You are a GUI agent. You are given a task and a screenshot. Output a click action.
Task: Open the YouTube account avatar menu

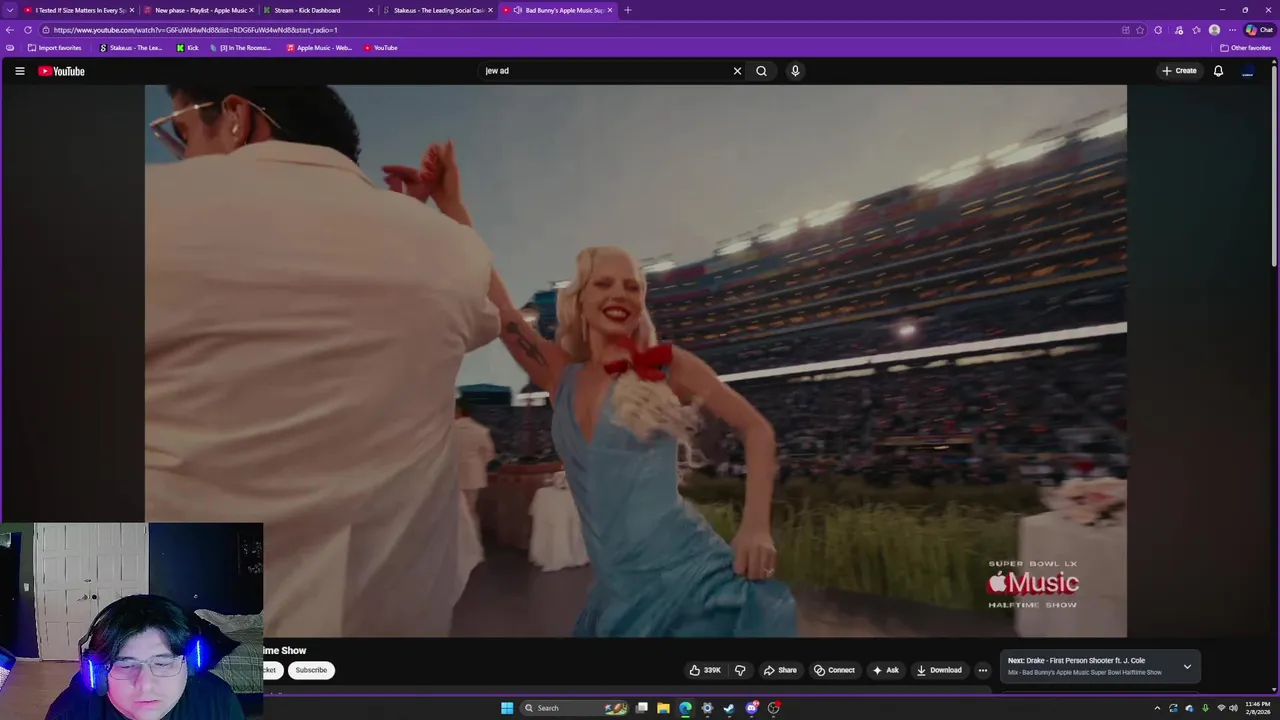click(1247, 71)
